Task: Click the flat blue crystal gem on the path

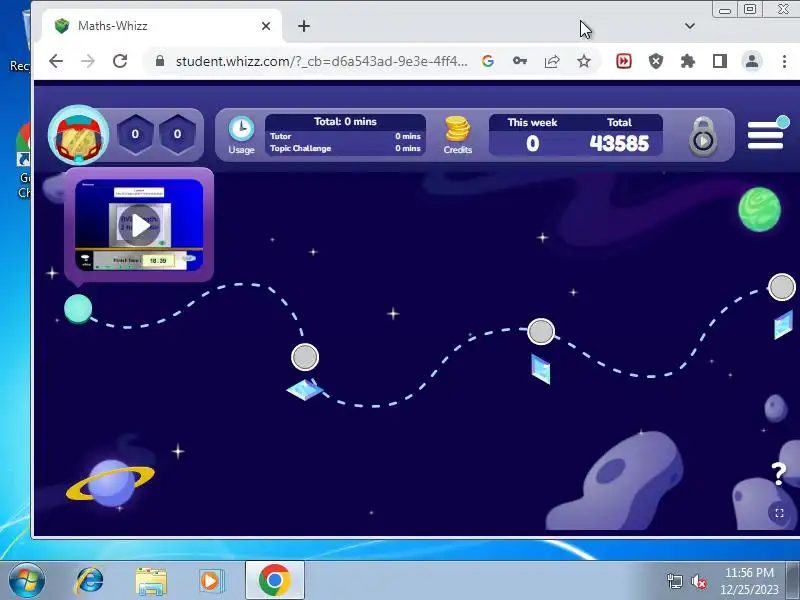Action: click(x=305, y=389)
